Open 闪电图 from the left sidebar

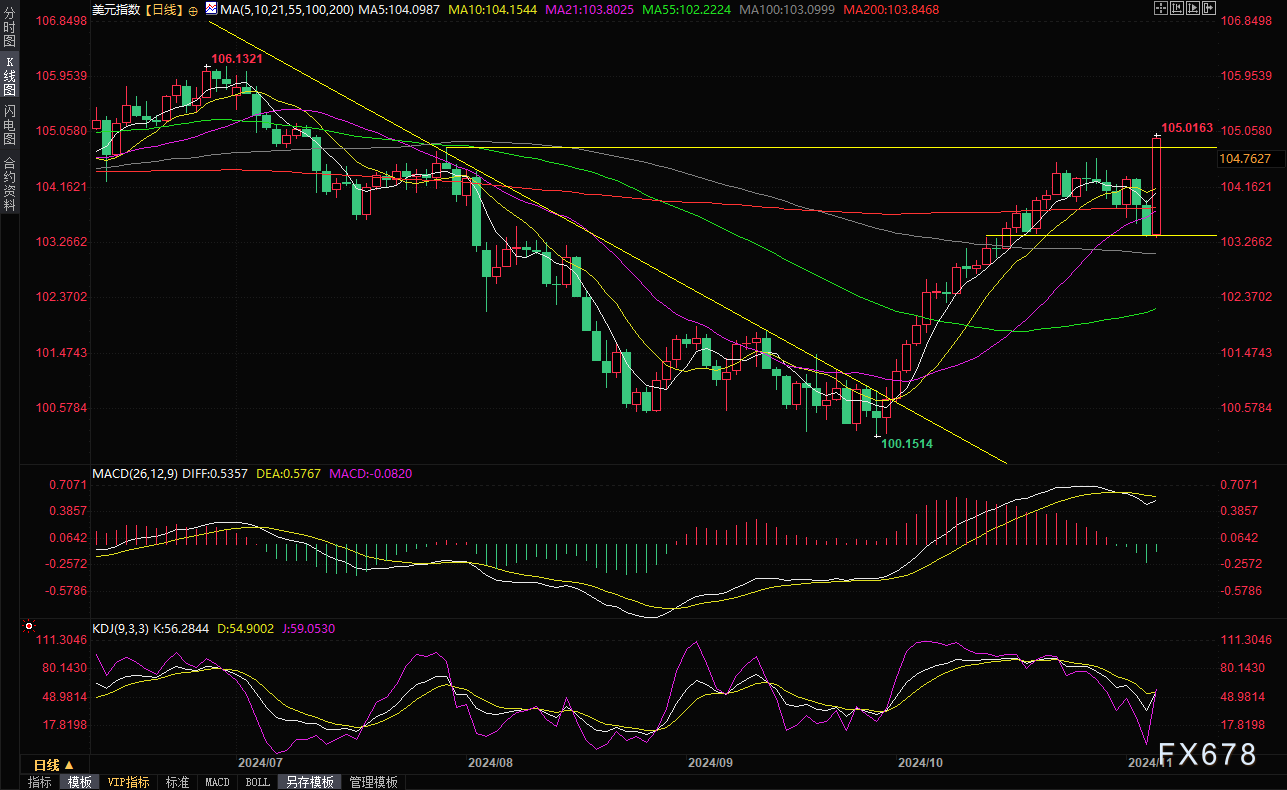coord(10,125)
